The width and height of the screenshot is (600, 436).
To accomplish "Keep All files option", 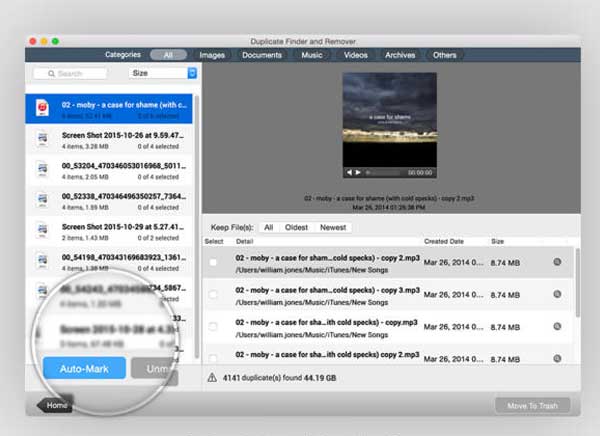I will click(269, 227).
